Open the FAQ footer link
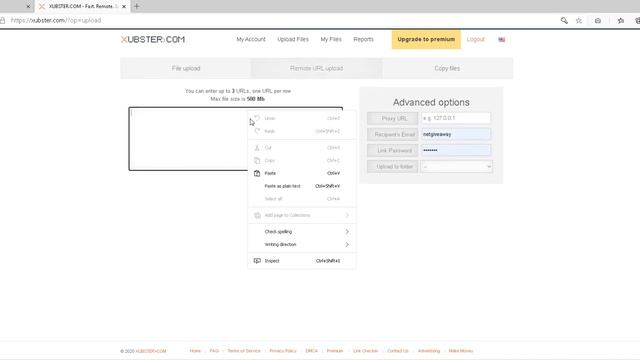 (x=214, y=351)
